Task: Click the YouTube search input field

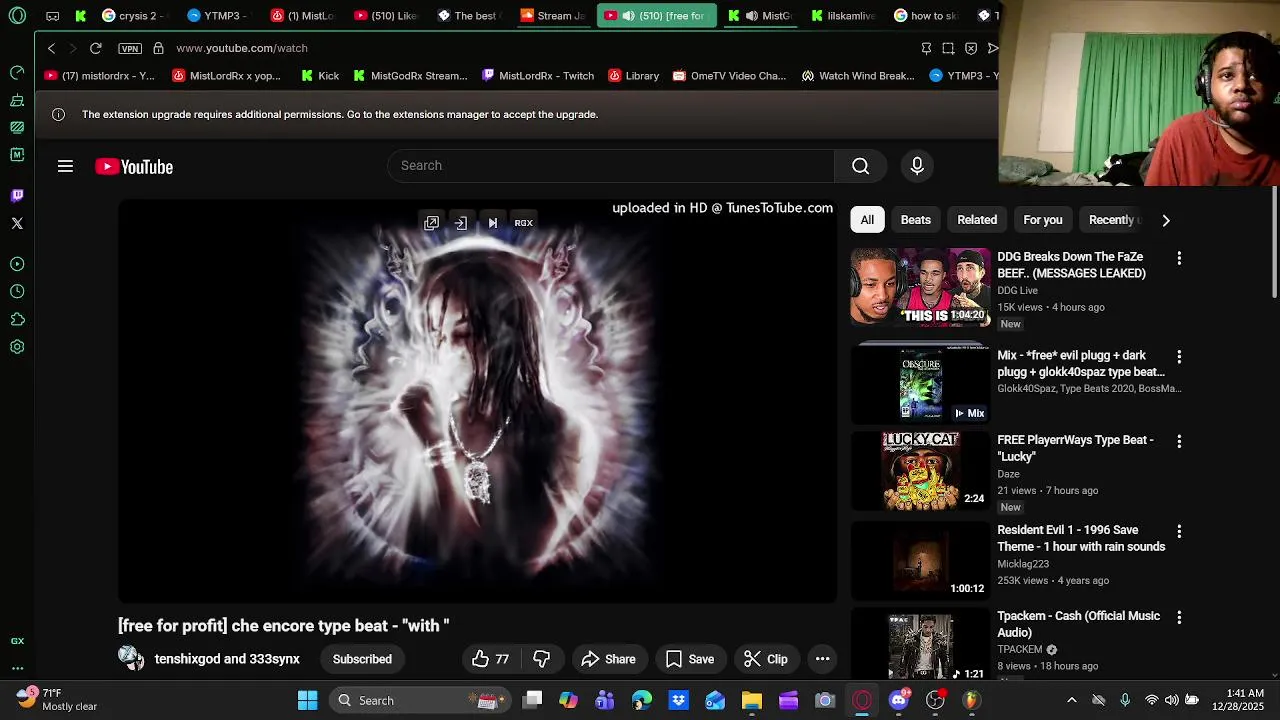Action: (611, 166)
